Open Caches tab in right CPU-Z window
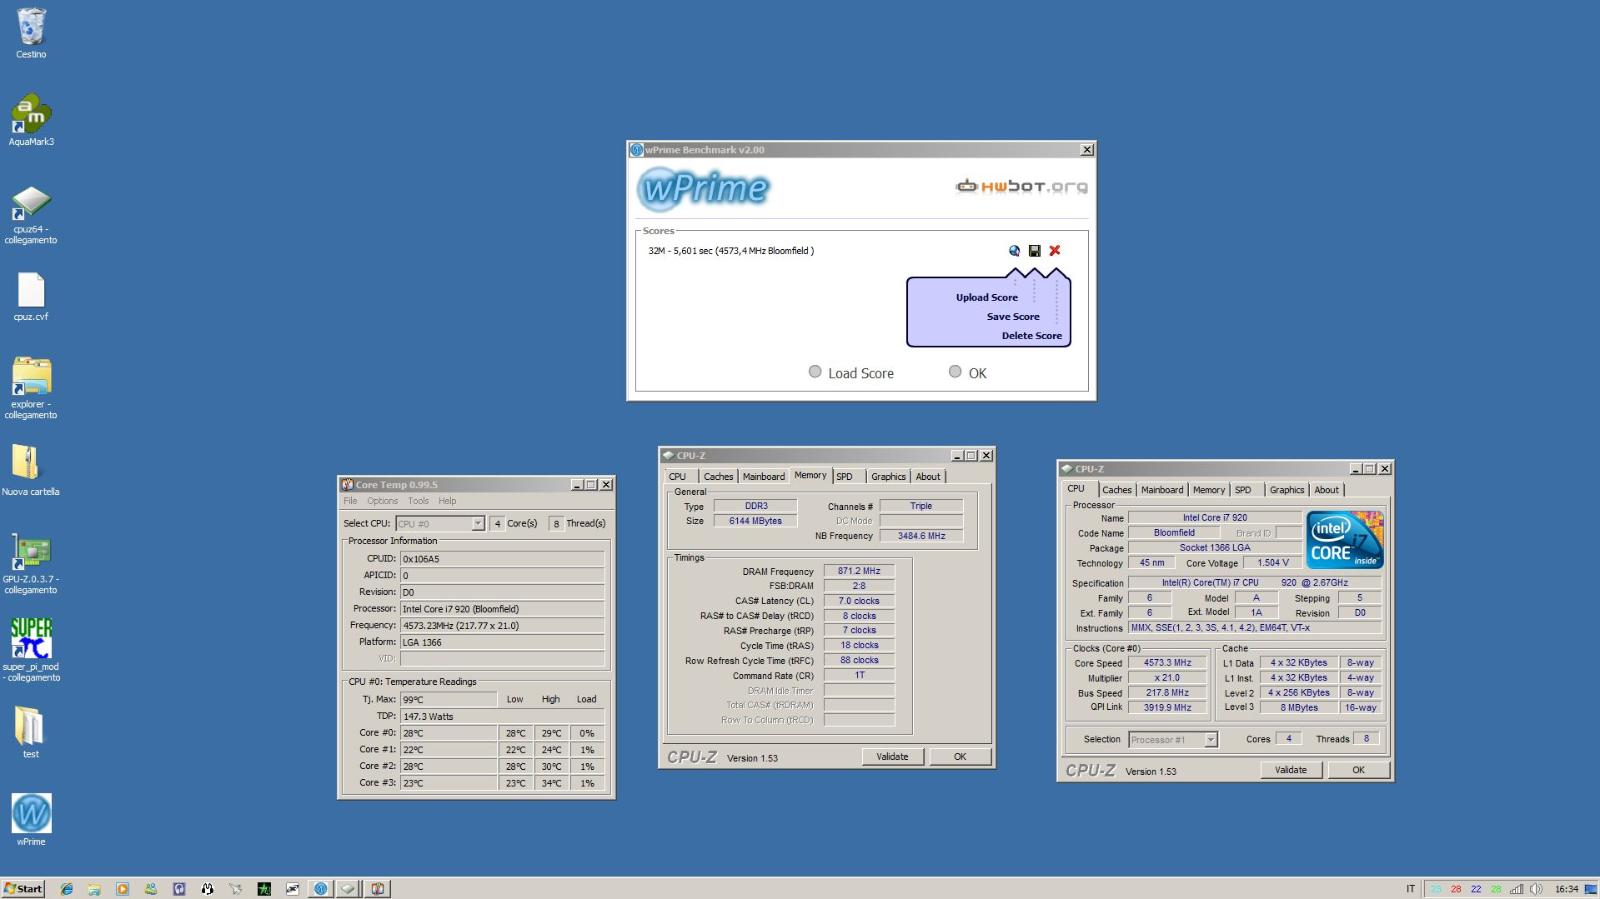Screen dimensions: 1600x899 coord(1117,490)
